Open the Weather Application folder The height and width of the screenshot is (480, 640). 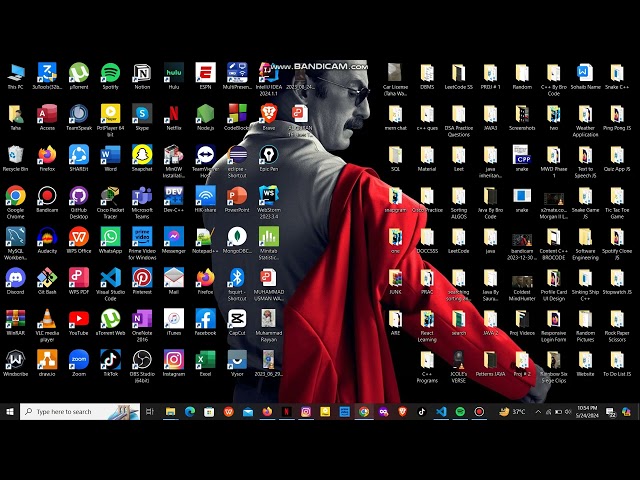point(585,114)
